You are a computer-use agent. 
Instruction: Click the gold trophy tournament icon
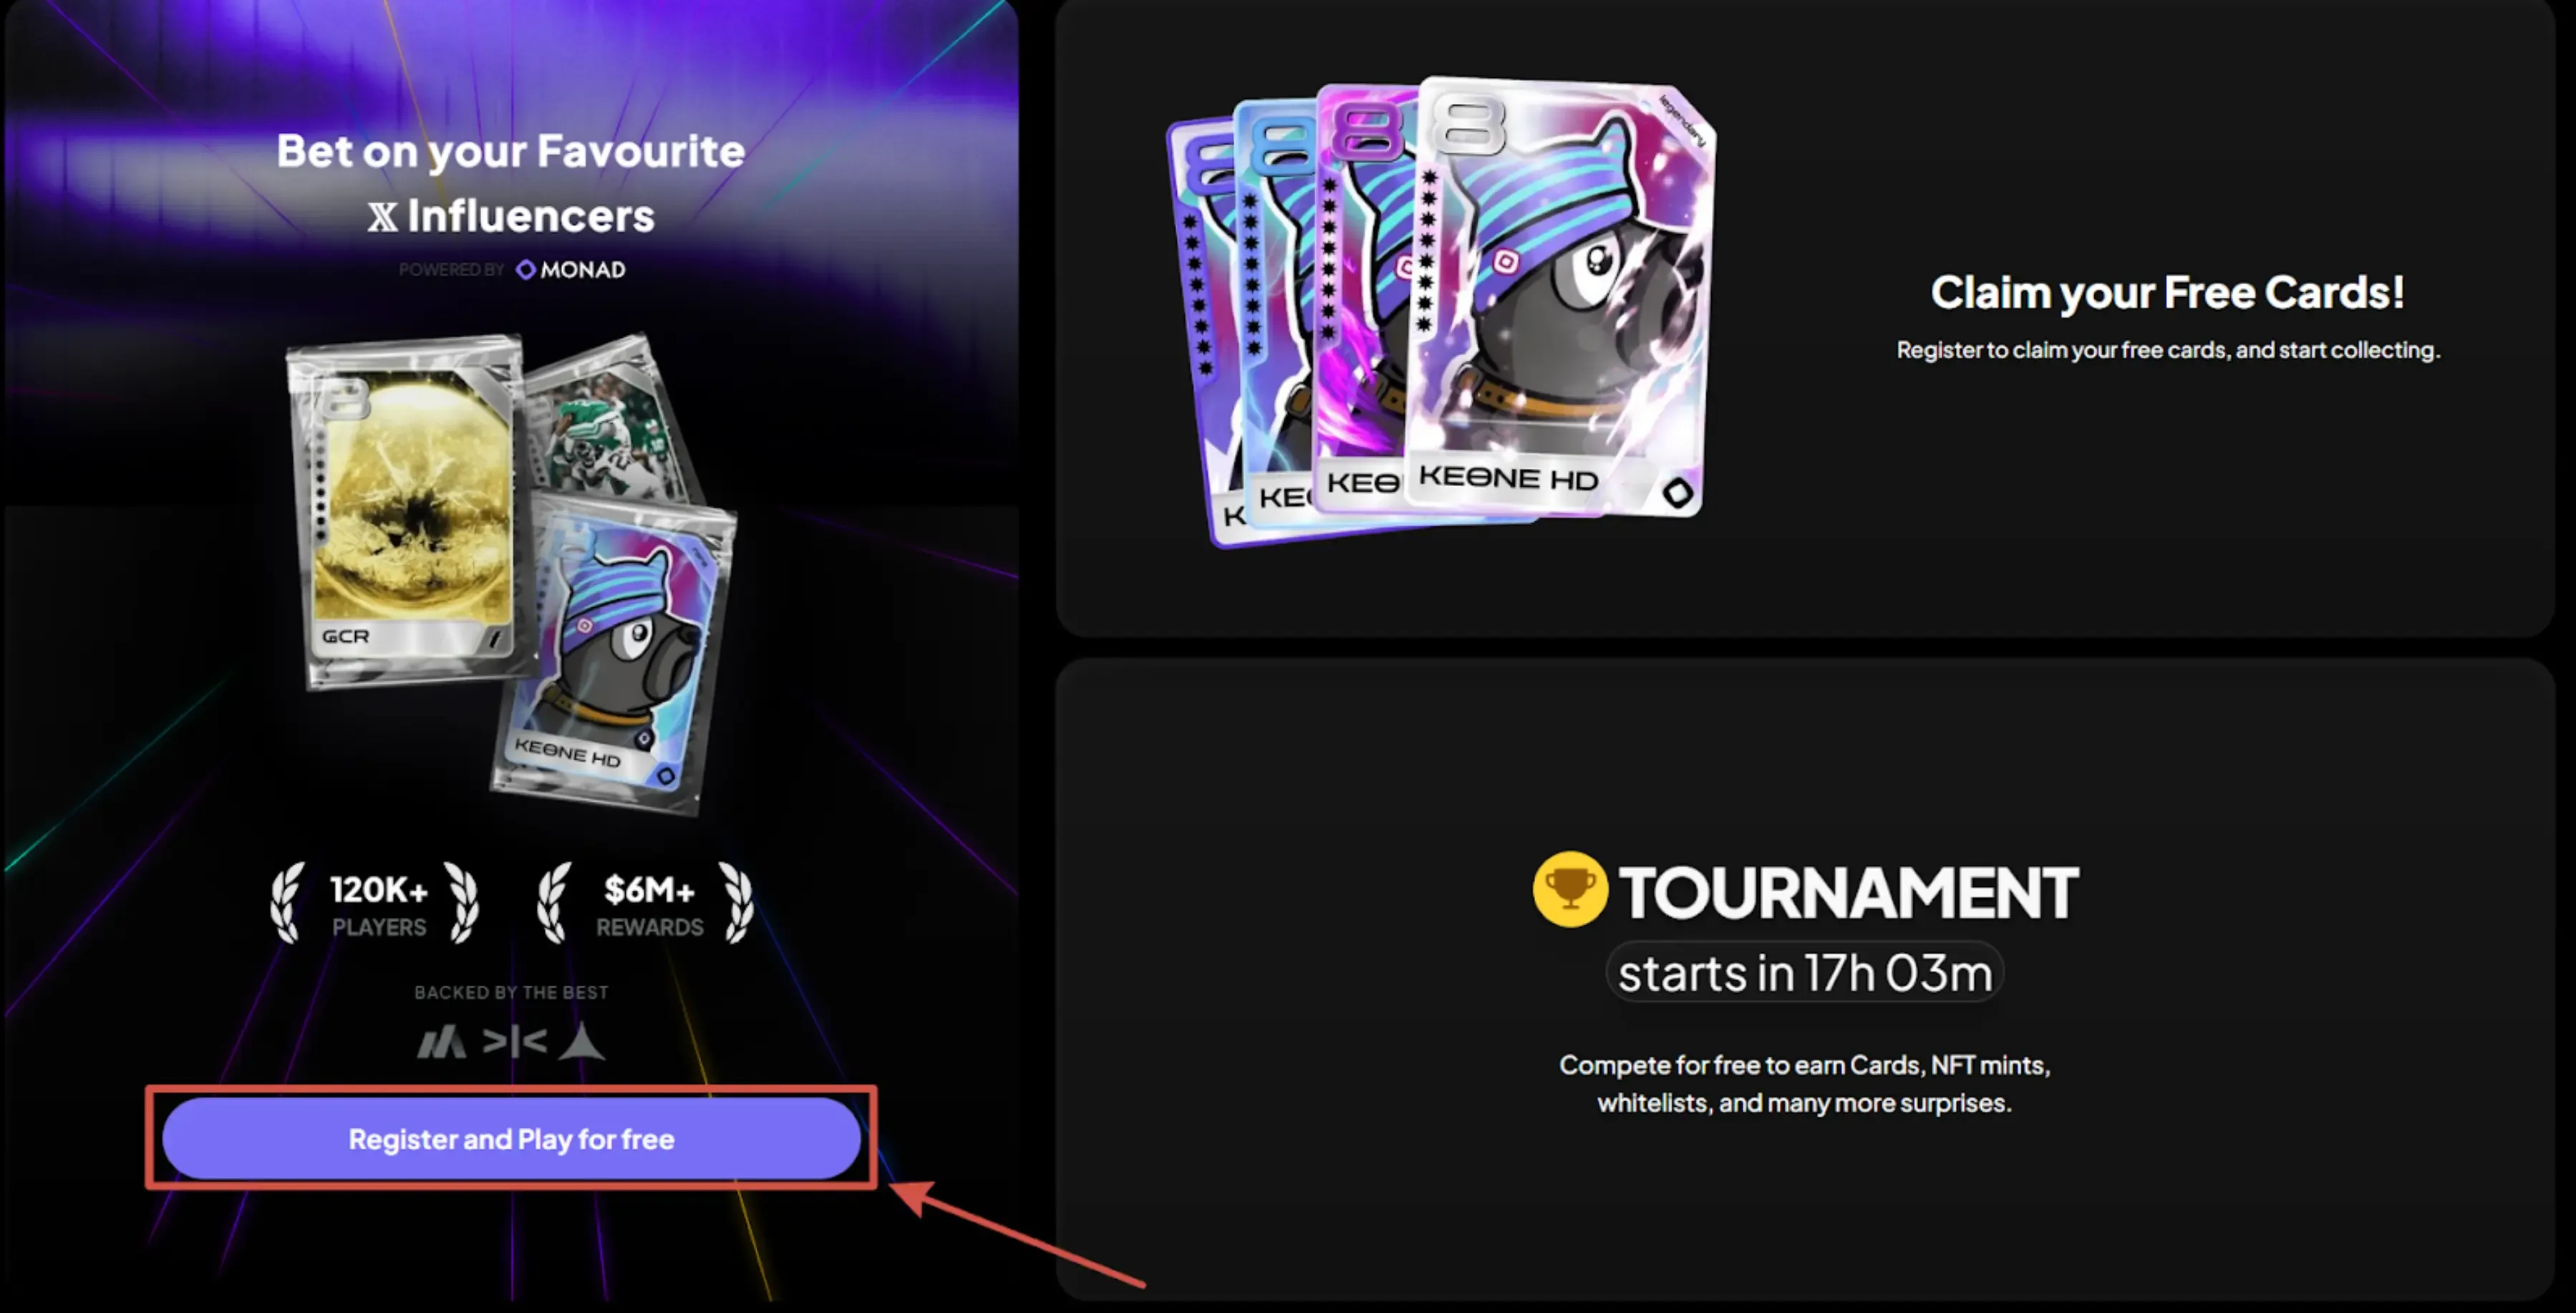(1570, 889)
